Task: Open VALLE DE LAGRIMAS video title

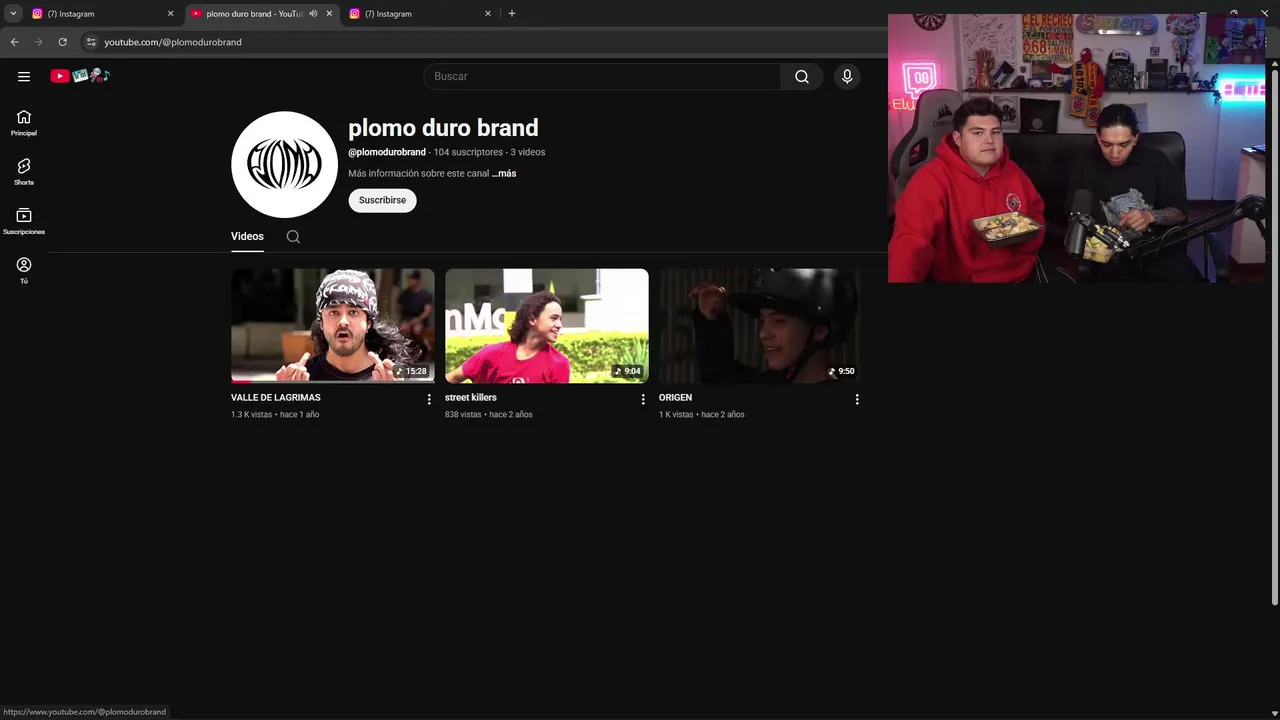Action: (x=276, y=398)
